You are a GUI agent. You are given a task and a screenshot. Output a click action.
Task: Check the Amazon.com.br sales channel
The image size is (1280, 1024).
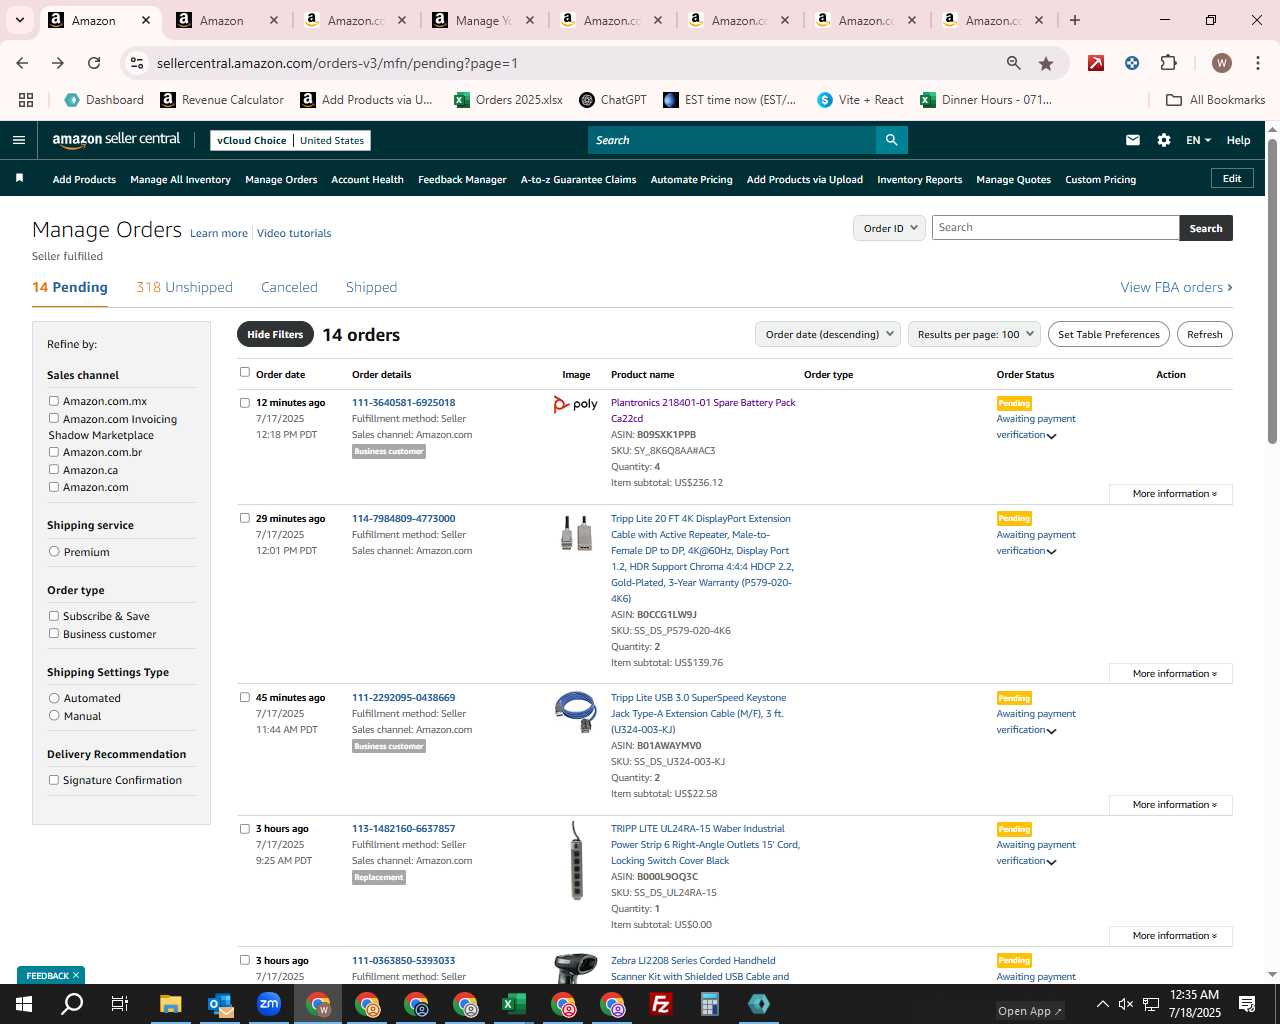(x=54, y=452)
